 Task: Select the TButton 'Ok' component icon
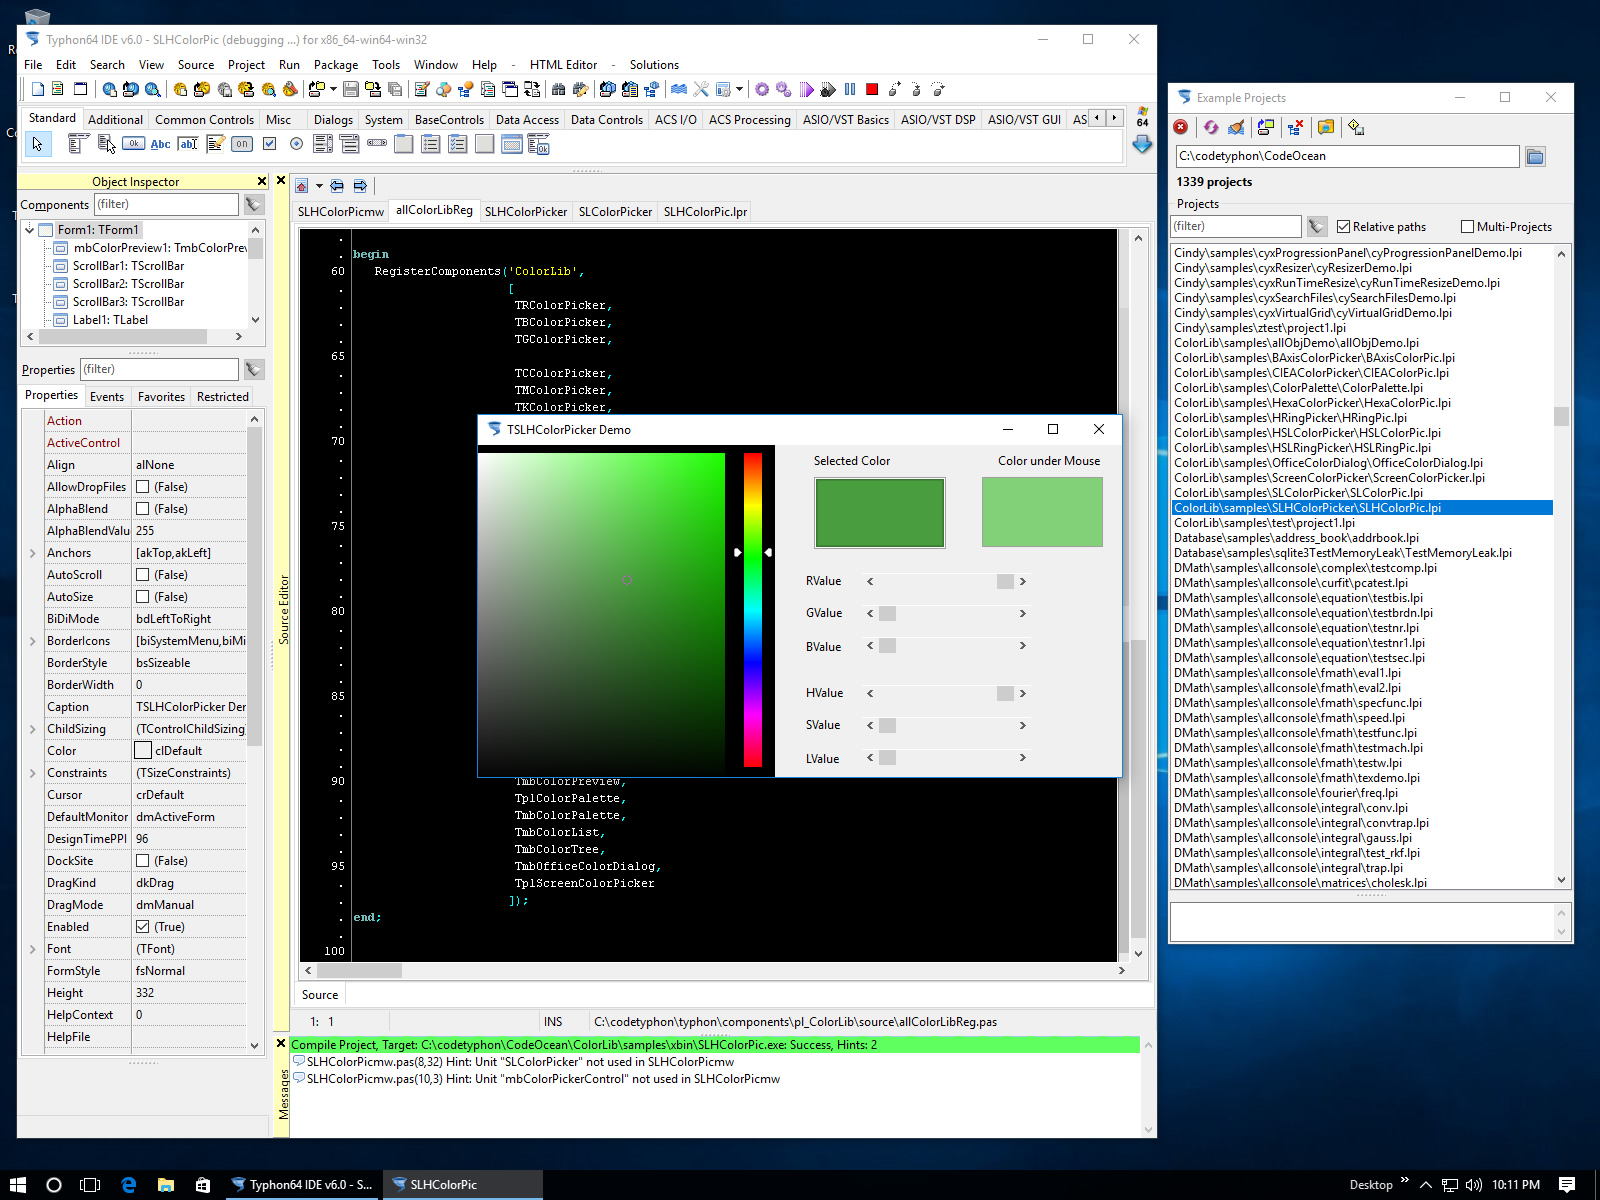coord(133,144)
